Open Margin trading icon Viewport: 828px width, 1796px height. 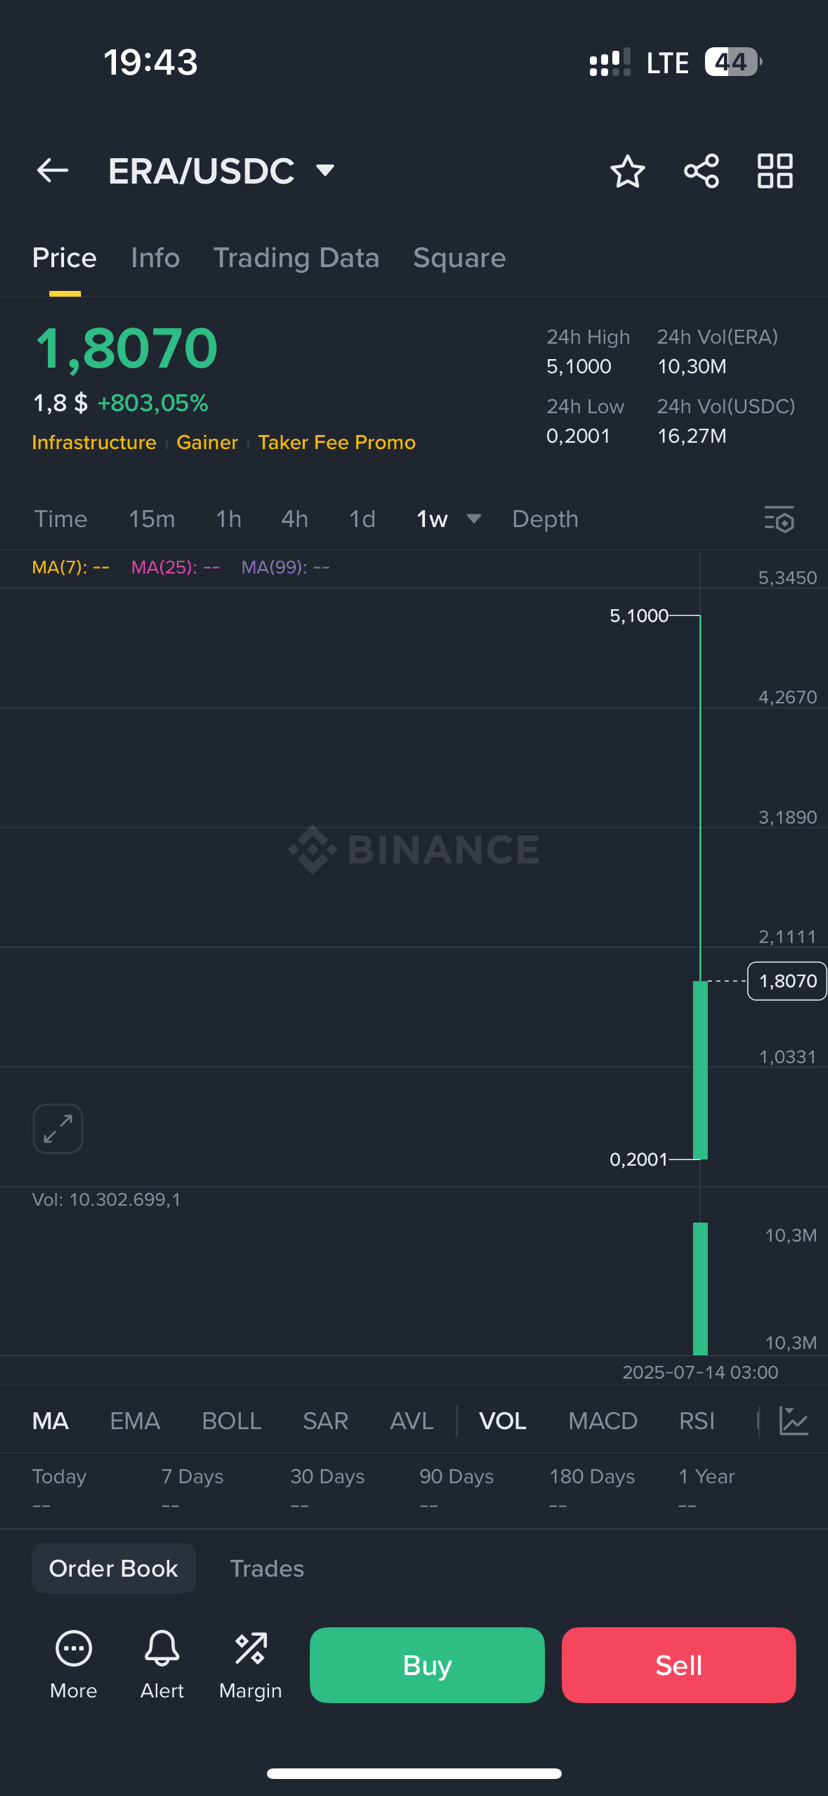click(x=250, y=1648)
